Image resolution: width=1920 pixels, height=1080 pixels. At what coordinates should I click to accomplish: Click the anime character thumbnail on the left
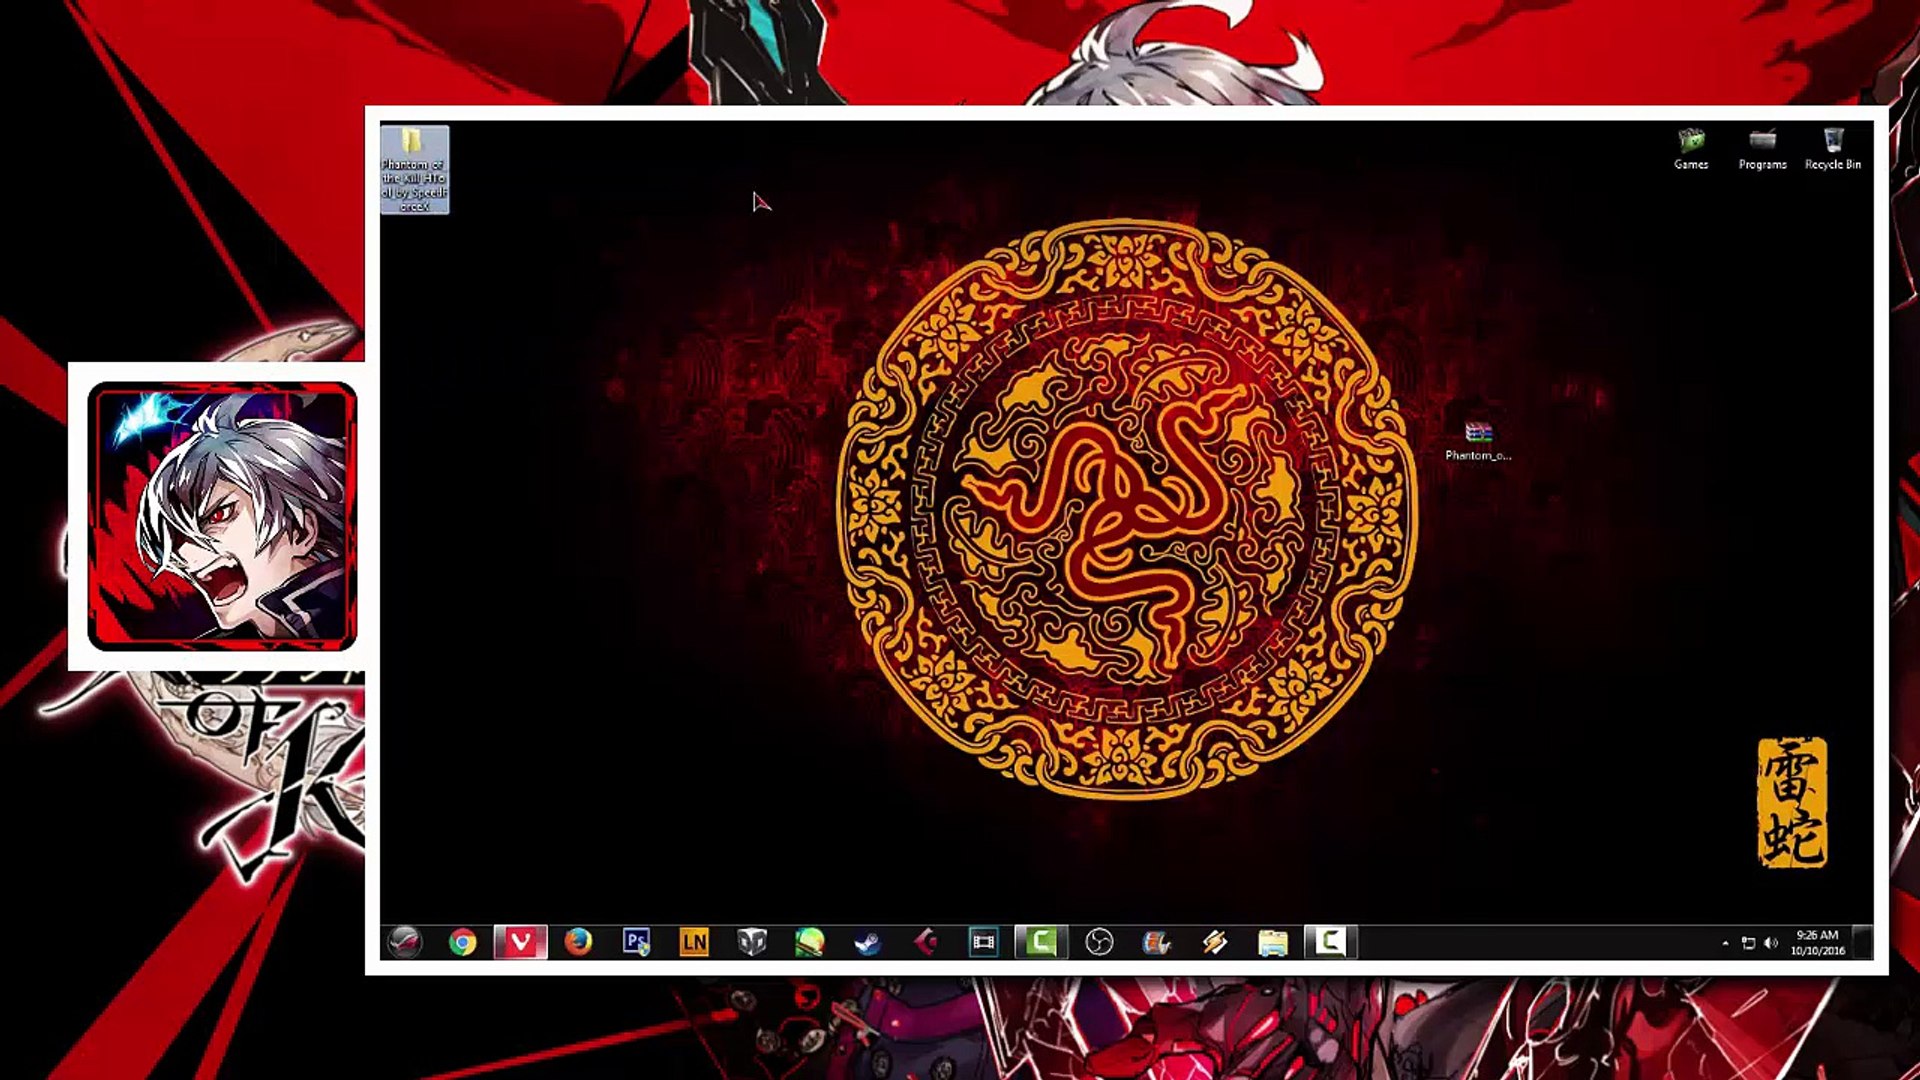222,516
